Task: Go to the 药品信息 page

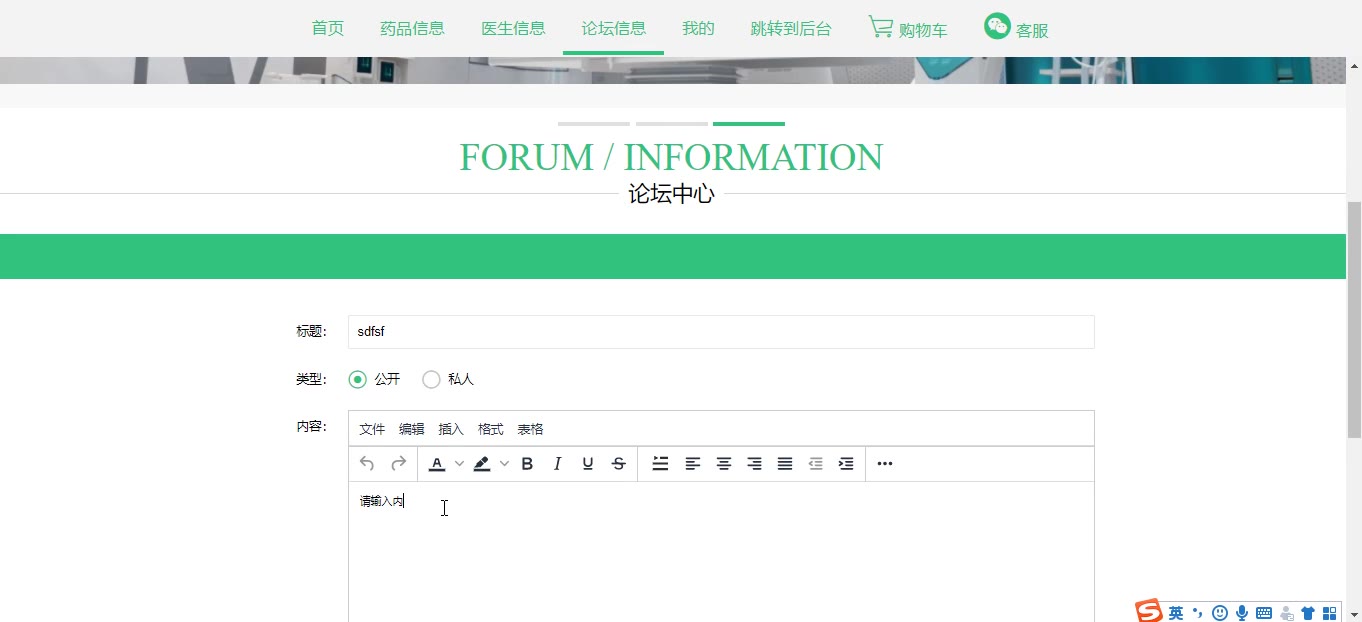Action: coord(412,29)
